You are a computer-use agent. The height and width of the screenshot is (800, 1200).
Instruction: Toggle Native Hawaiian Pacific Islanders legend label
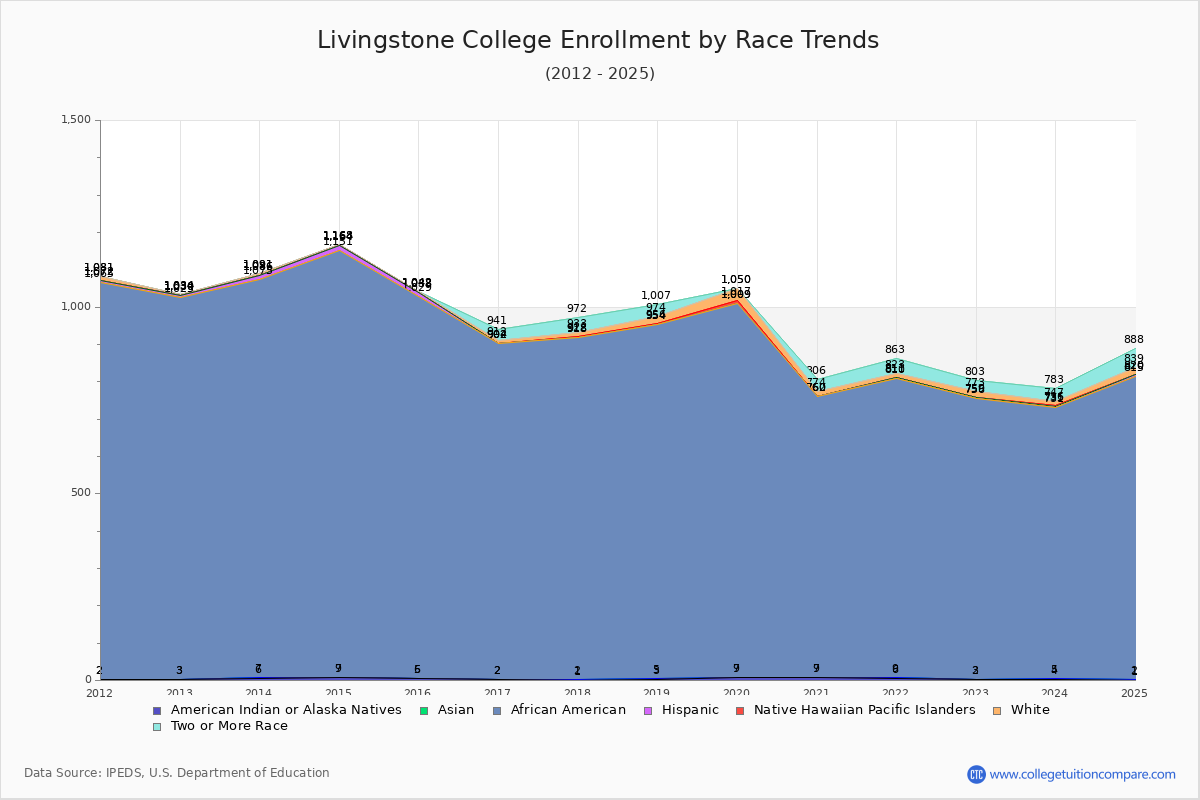pos(865,710)
